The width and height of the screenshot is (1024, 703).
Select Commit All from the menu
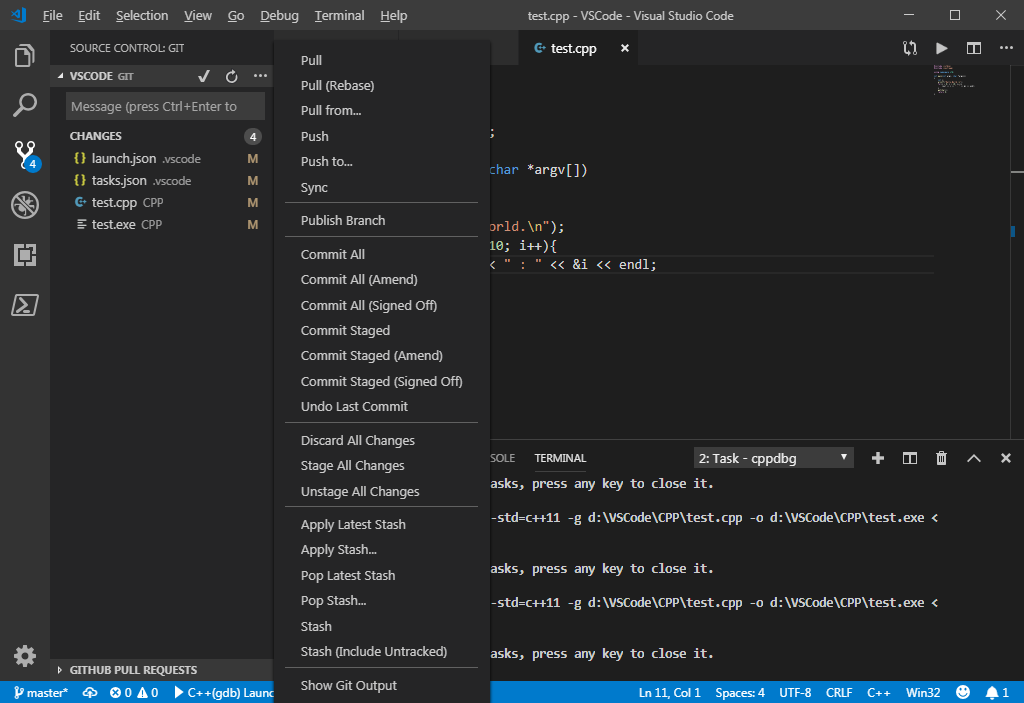[x=332, y=254]
